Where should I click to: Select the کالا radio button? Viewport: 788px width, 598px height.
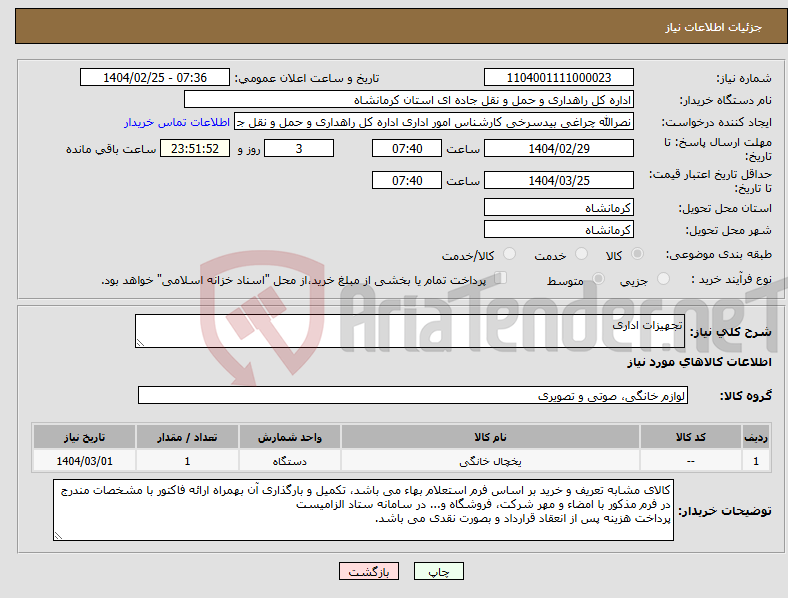coord(637,254)
